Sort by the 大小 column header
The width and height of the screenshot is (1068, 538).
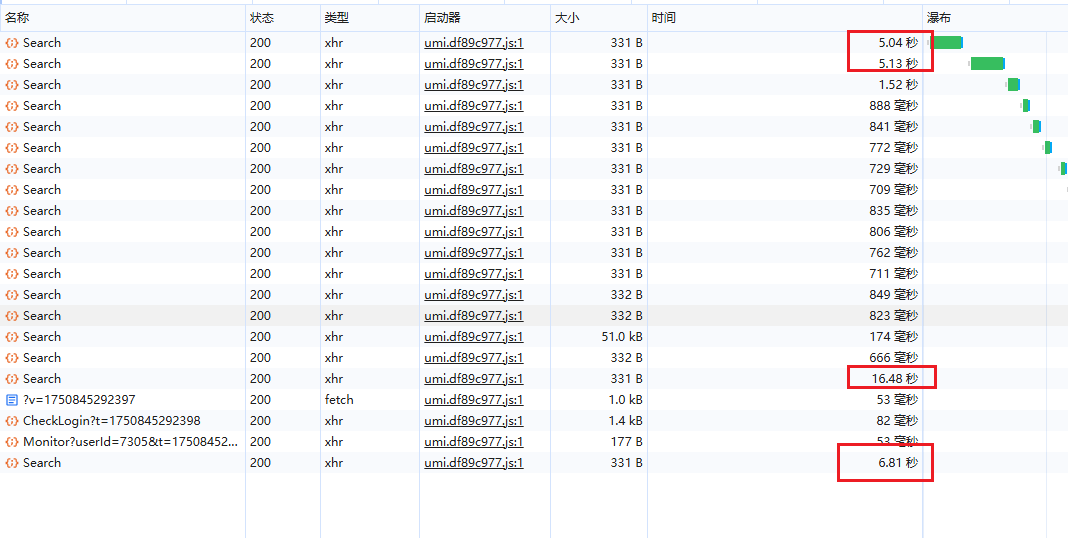[599, 18]
